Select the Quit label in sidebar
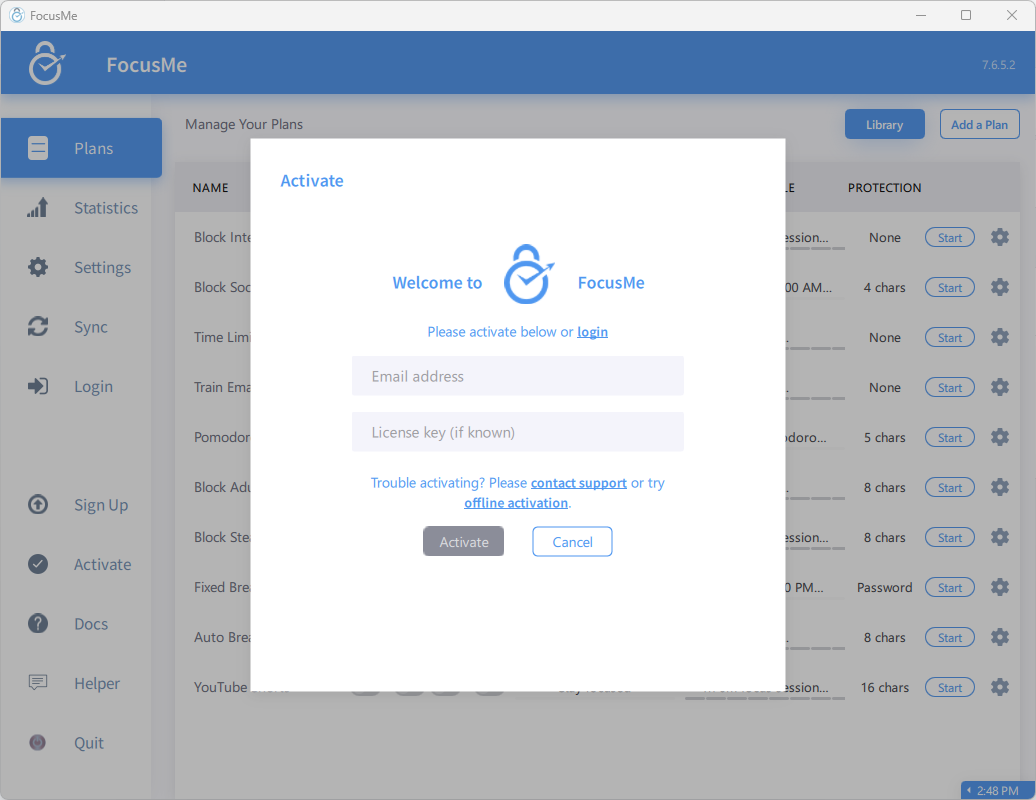Image resolution: width=1036 pixels, height=800 pixels. point(89,743)
